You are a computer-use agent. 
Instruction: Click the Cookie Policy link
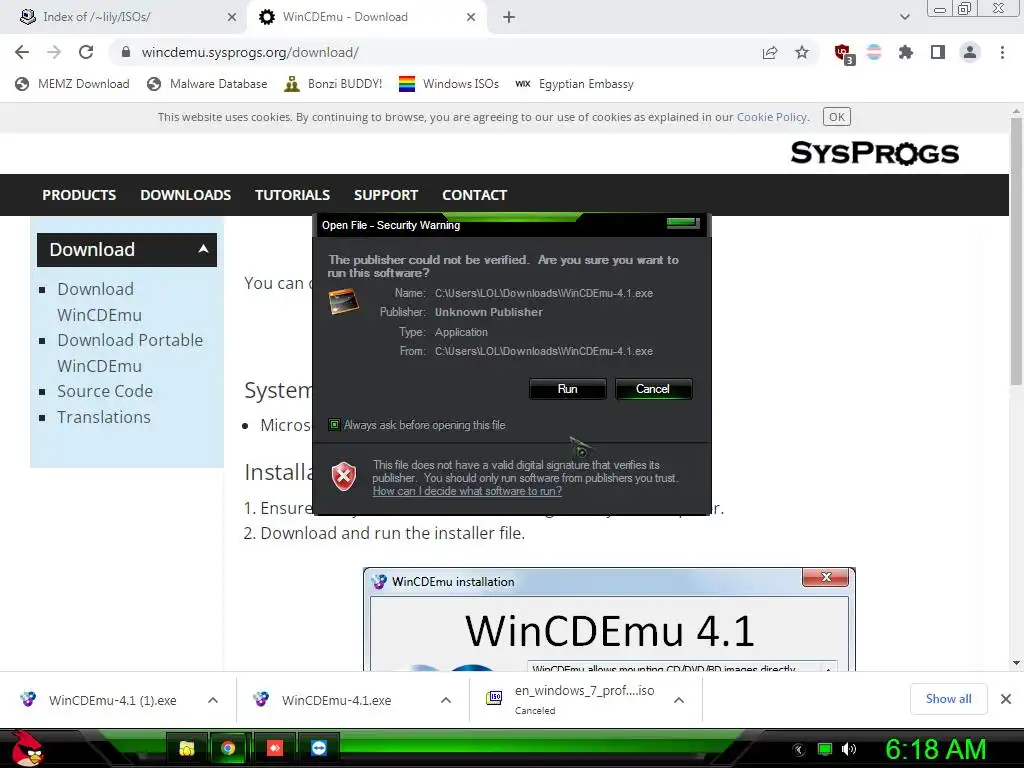[x=772, y=117]
